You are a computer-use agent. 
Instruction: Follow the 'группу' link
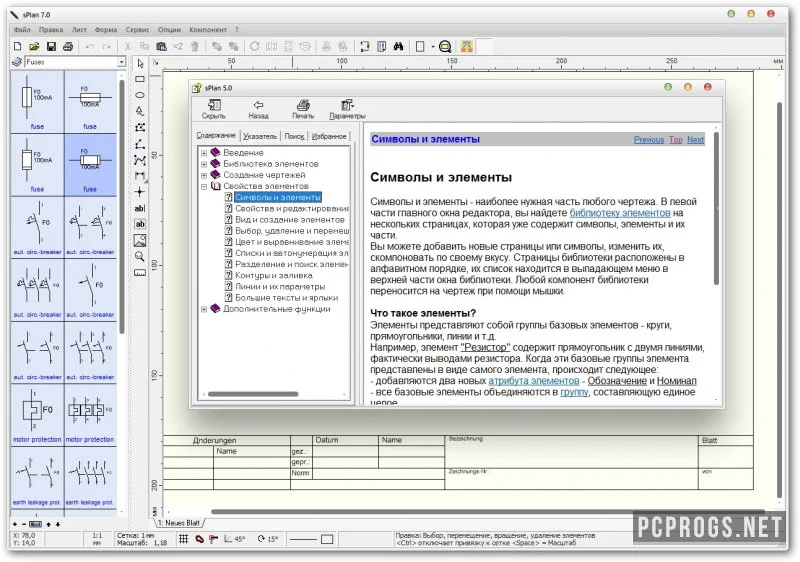click(x=574, y=392)
